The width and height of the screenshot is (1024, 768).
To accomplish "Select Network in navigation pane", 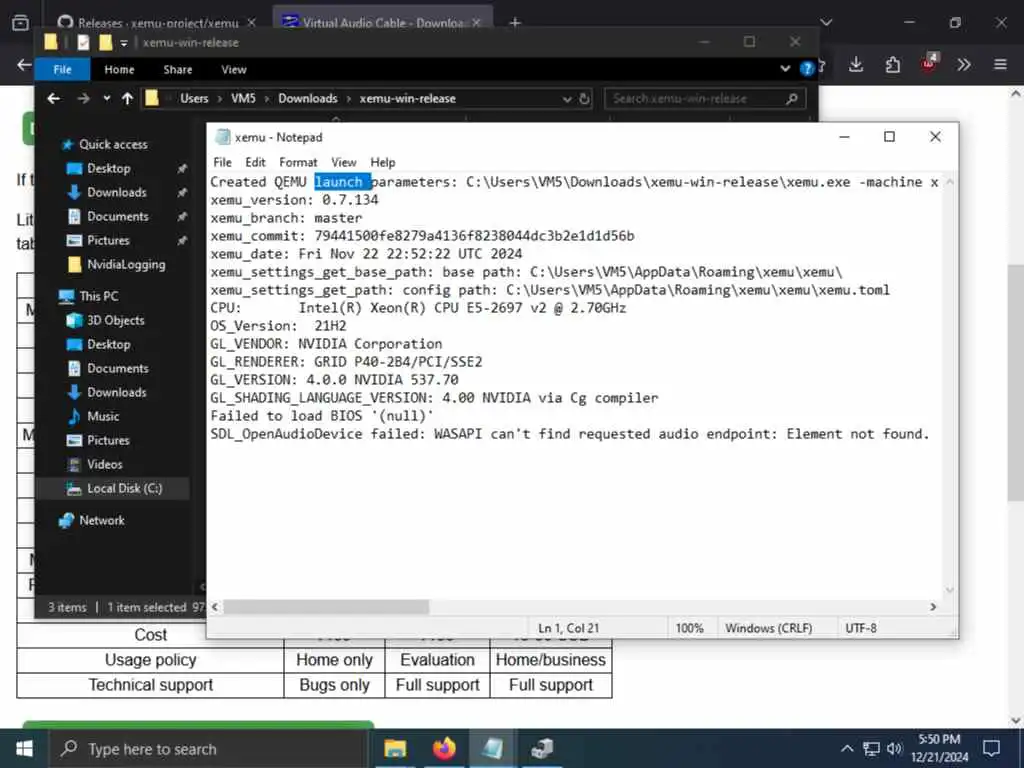I will click(101, 520).
